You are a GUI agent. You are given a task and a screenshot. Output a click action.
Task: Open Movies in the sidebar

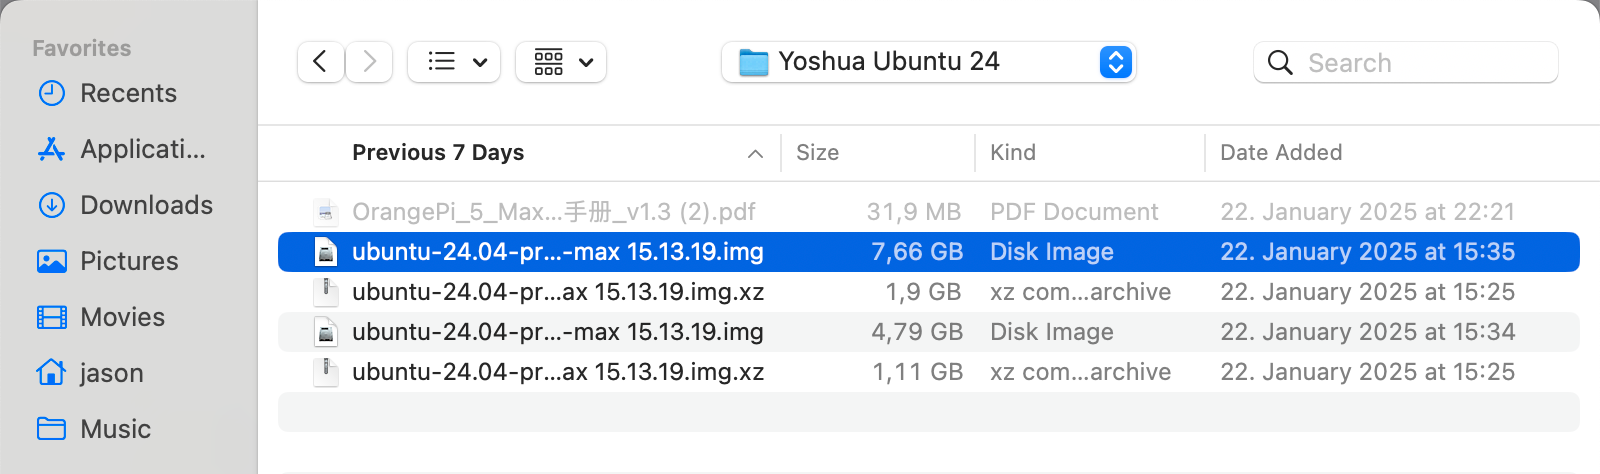(x=122, y=317)
